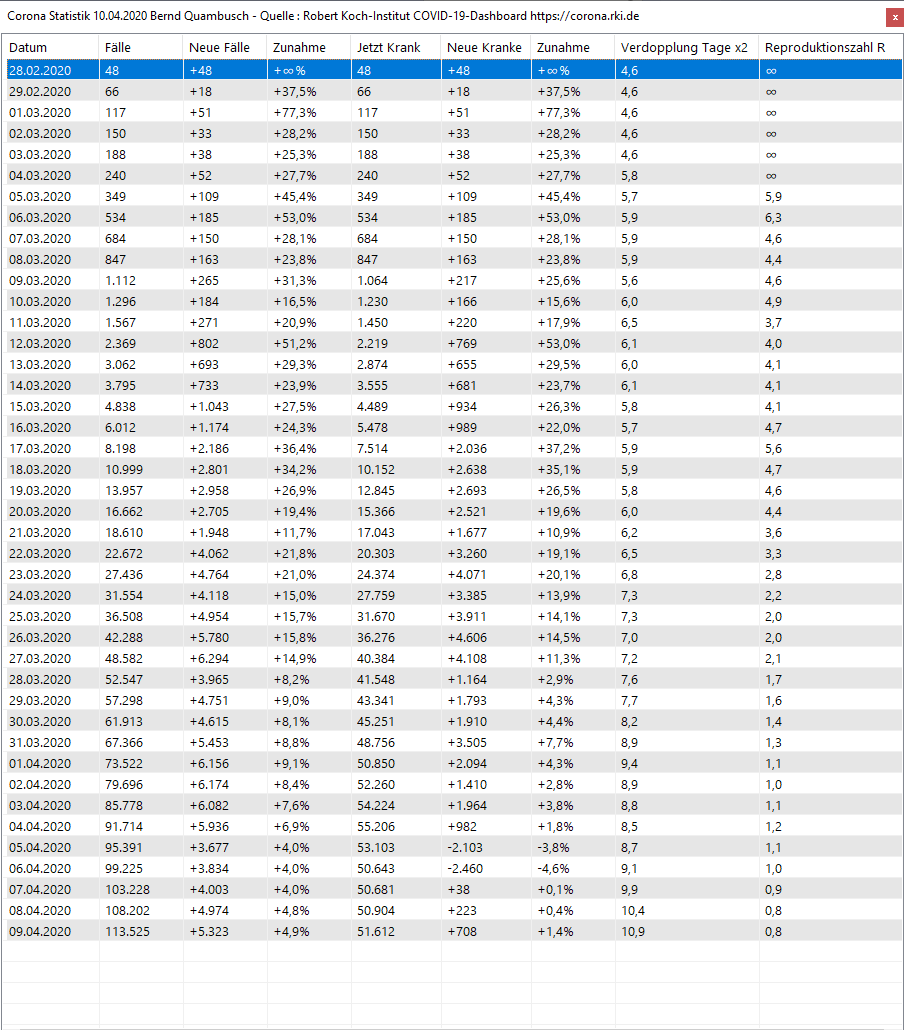904x1030 pixels.
Task: Select Jetzt Krank value 4.489
Action: tap(373, 407)
